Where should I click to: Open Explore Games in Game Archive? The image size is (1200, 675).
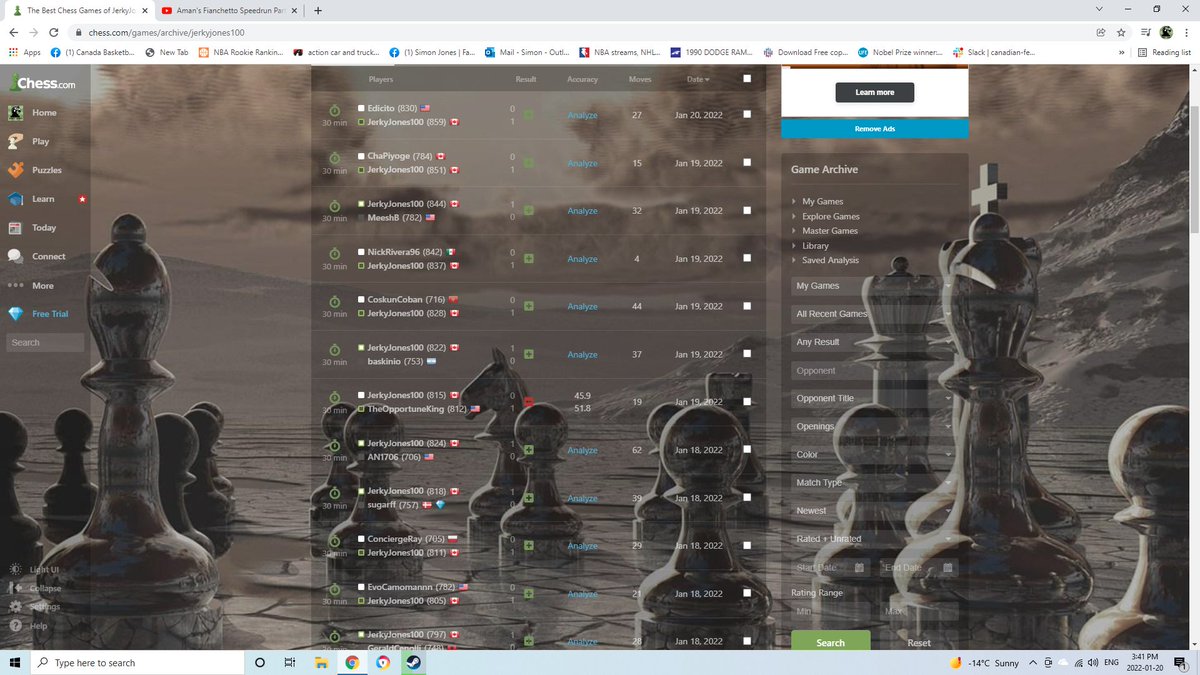830,216
